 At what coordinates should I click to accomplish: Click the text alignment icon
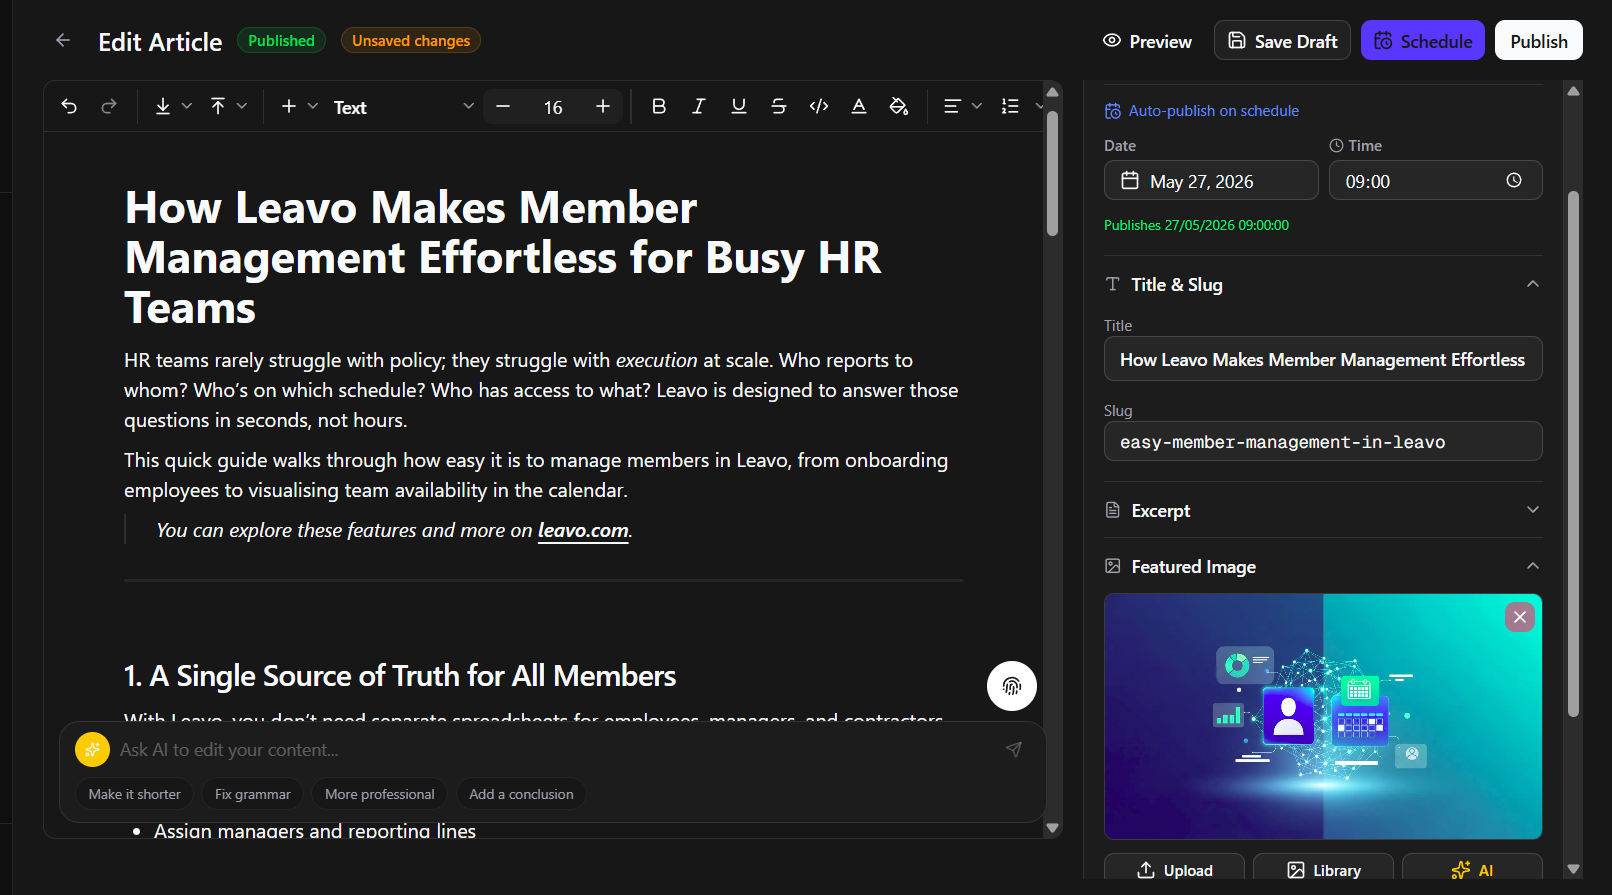[x=952, y=106]
